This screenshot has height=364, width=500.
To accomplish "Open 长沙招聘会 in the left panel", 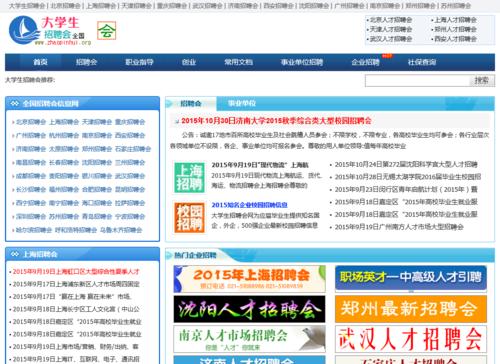I will 31,189.
